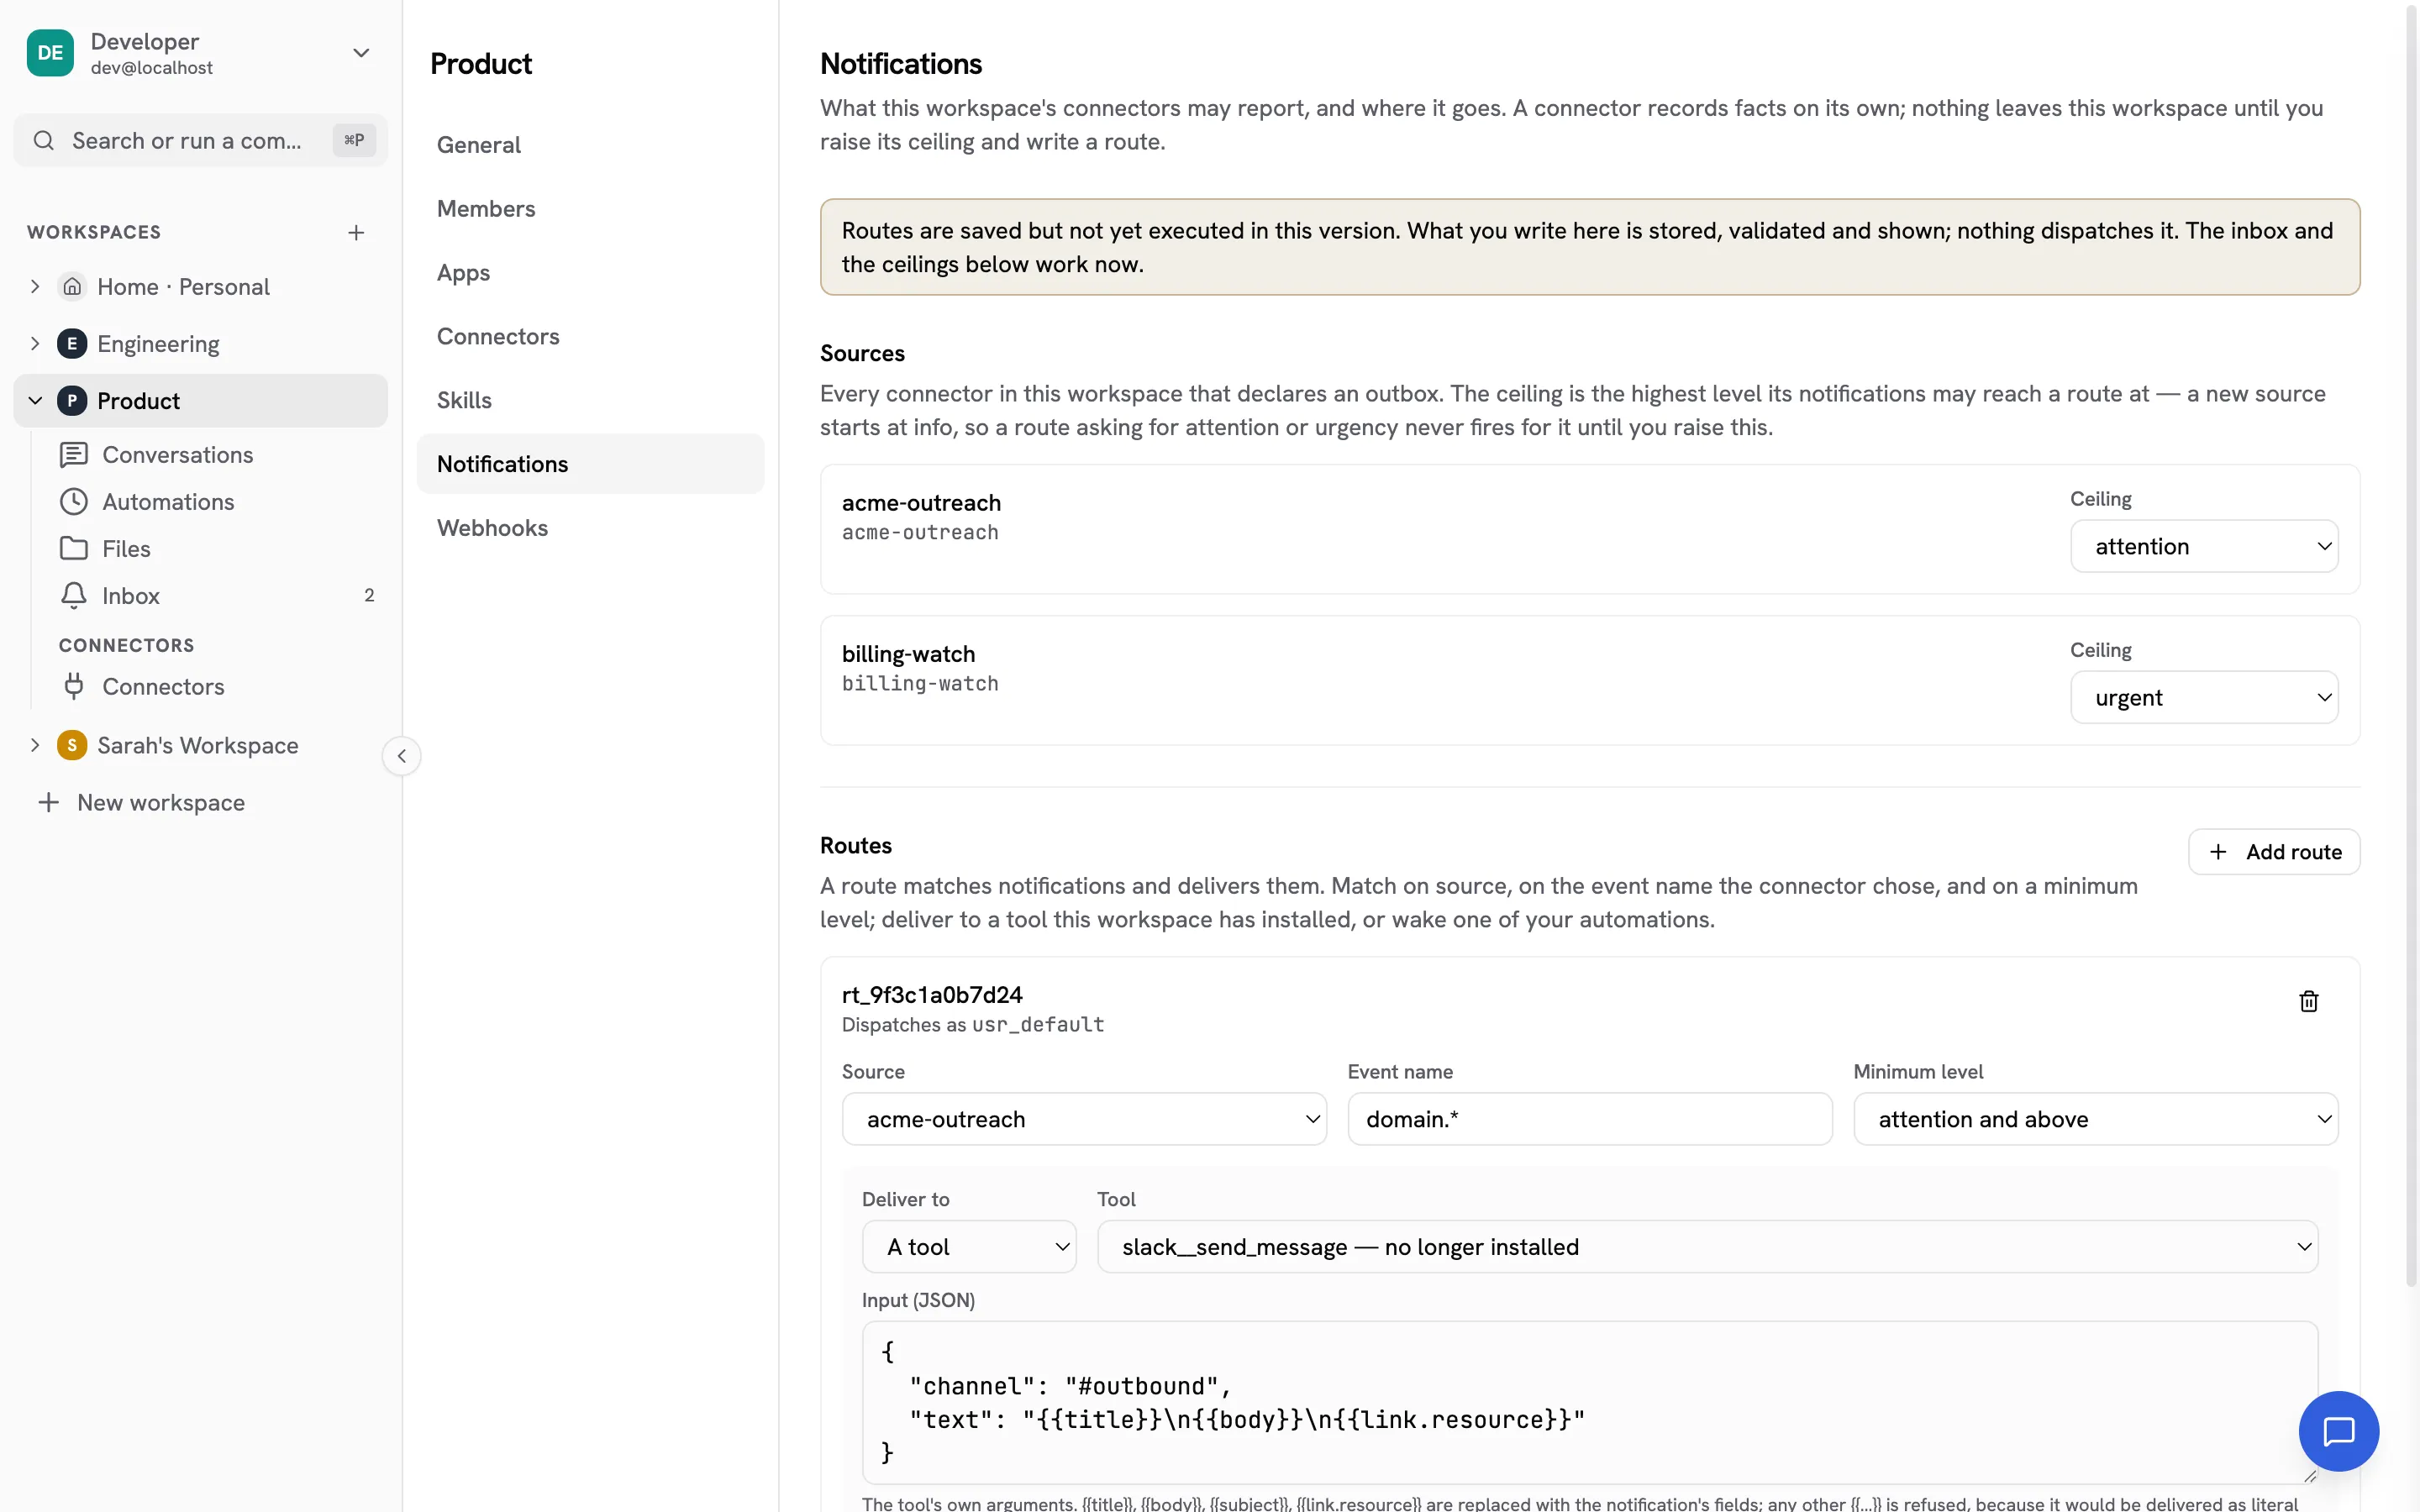The image size is (2420, 1512).
Task: Open Inbox via its bell icon
Action: point(74,596)
